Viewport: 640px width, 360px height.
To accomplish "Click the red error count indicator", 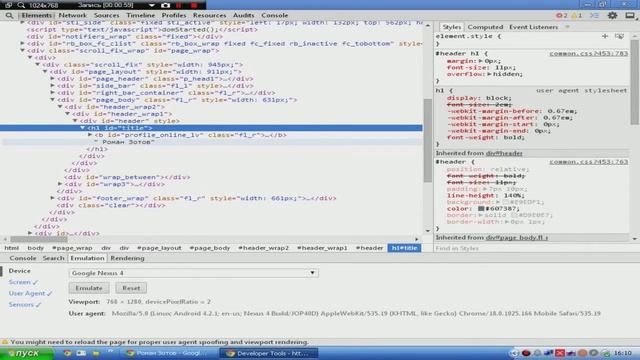I will click(562, 16).
